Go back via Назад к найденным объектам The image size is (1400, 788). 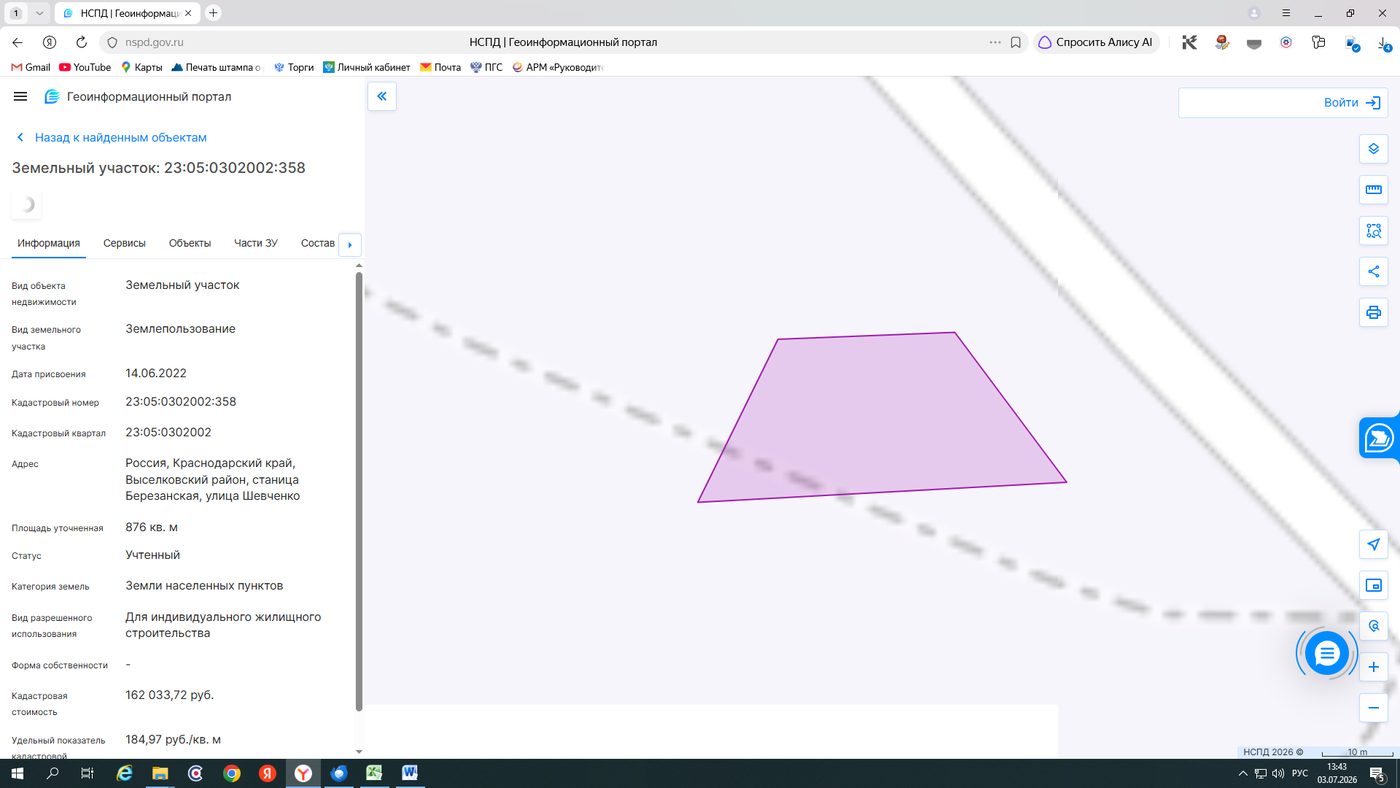(x=111, y=138)
